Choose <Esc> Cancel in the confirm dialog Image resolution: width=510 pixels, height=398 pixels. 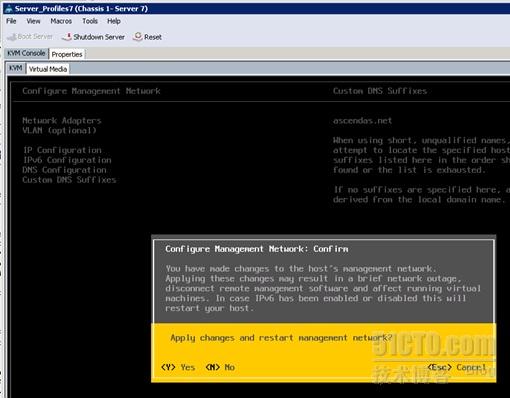point(457,367)
